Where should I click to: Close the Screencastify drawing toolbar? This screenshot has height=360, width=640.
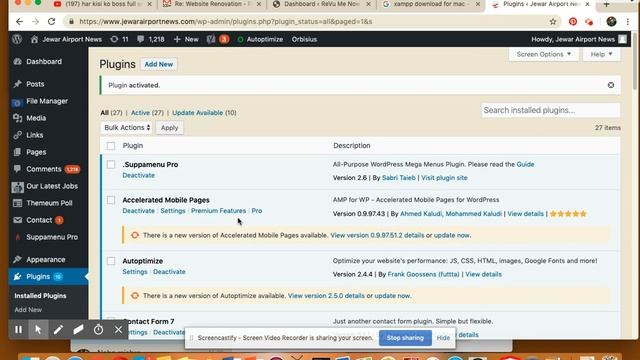click(x=118, y=329)
